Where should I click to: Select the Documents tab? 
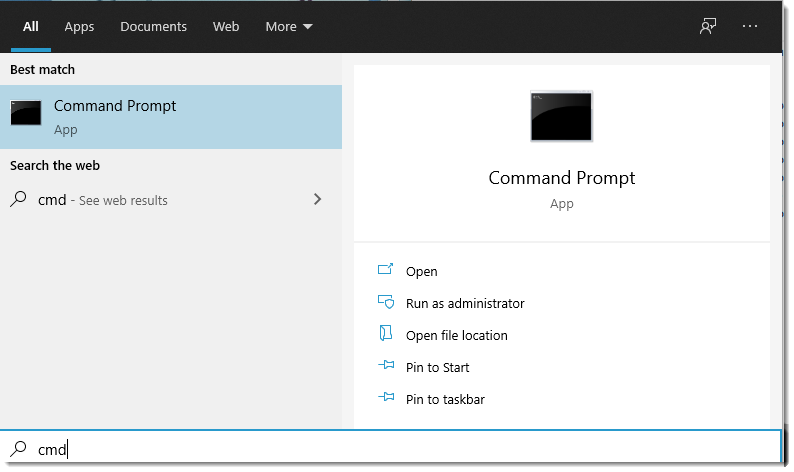pyautogui.click(x=154, y=27)
